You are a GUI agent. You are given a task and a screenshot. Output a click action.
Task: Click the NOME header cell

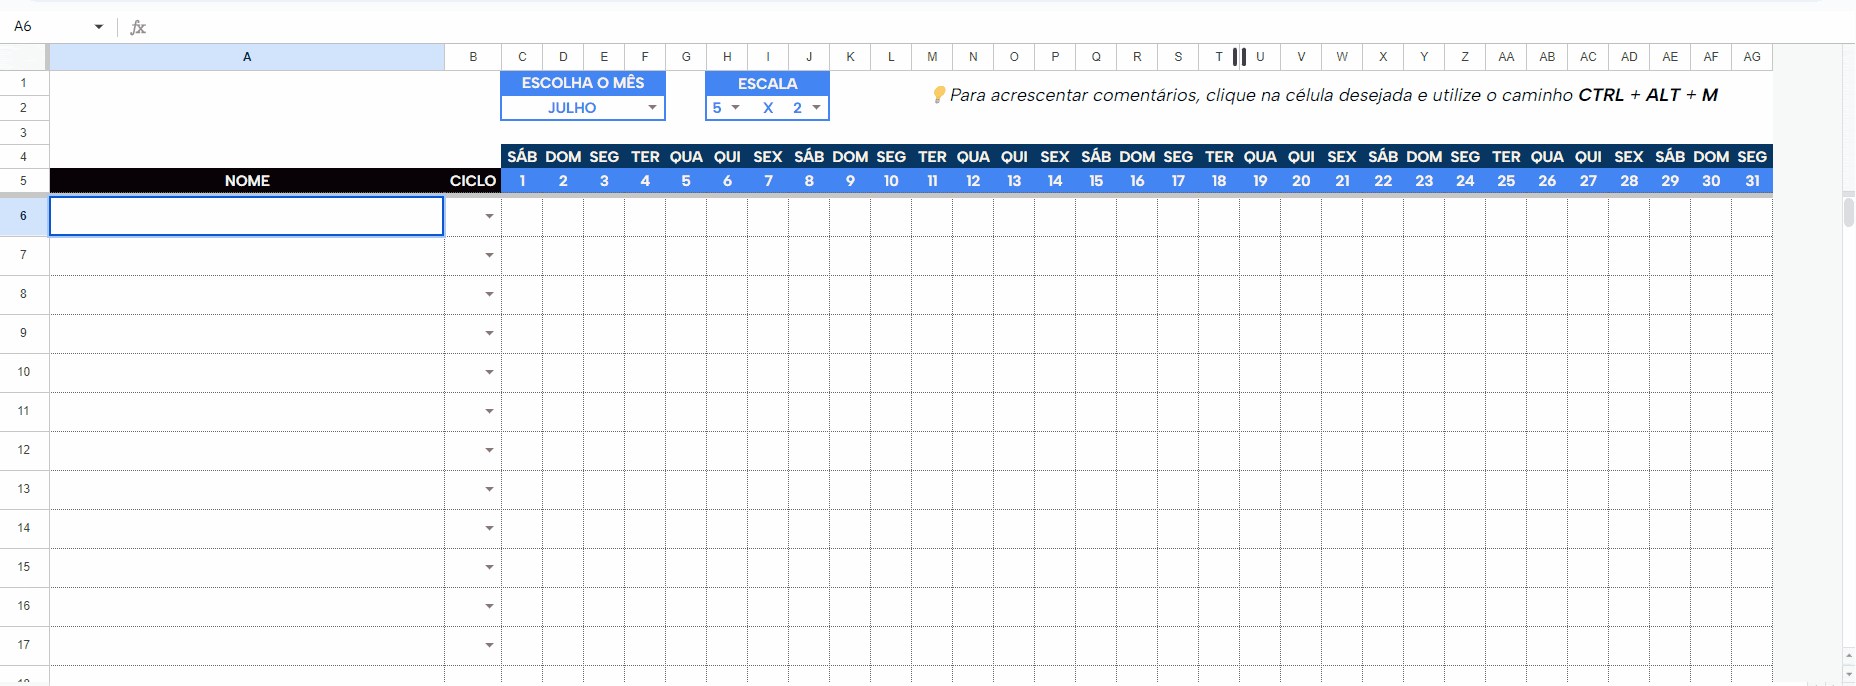247,181
